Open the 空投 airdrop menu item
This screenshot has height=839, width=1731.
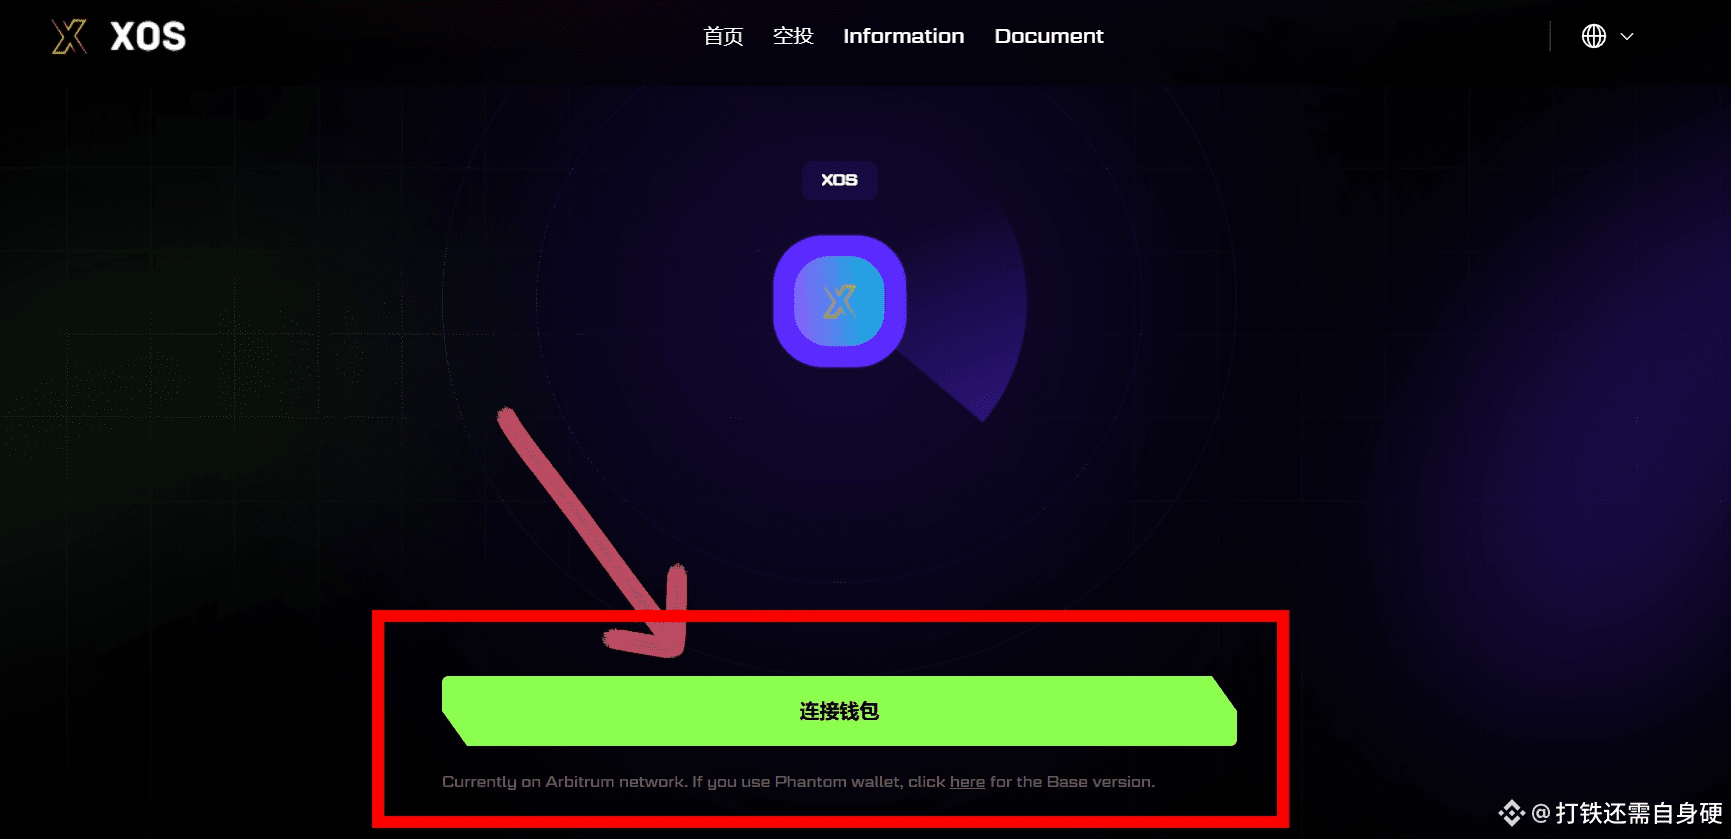point(793,36)
